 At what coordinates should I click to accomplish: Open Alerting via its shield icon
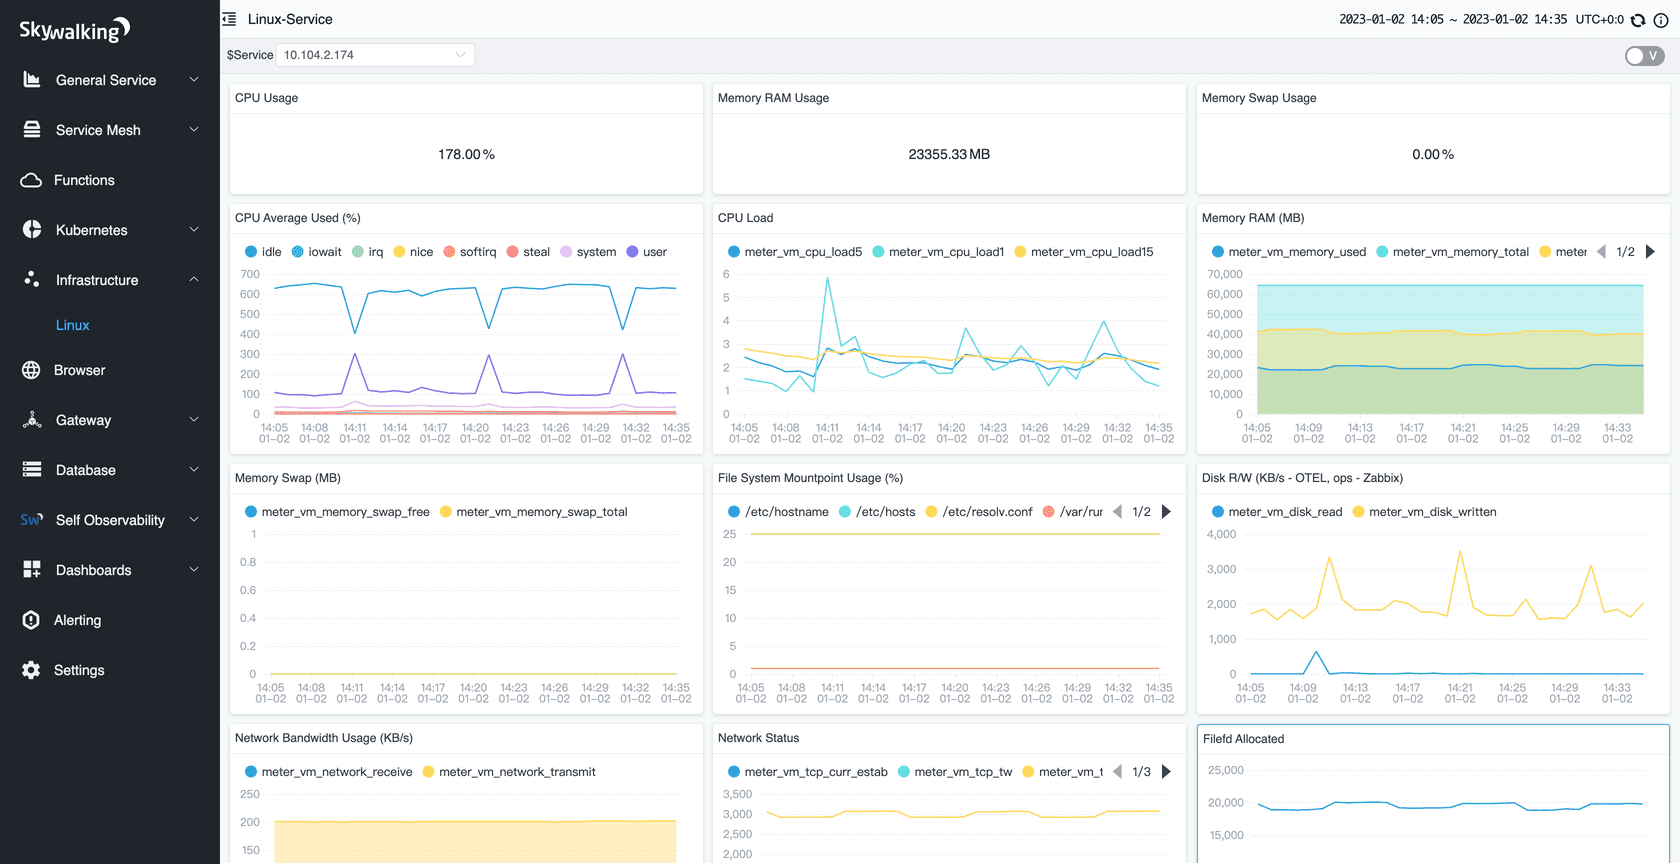(x=31, y=620)
